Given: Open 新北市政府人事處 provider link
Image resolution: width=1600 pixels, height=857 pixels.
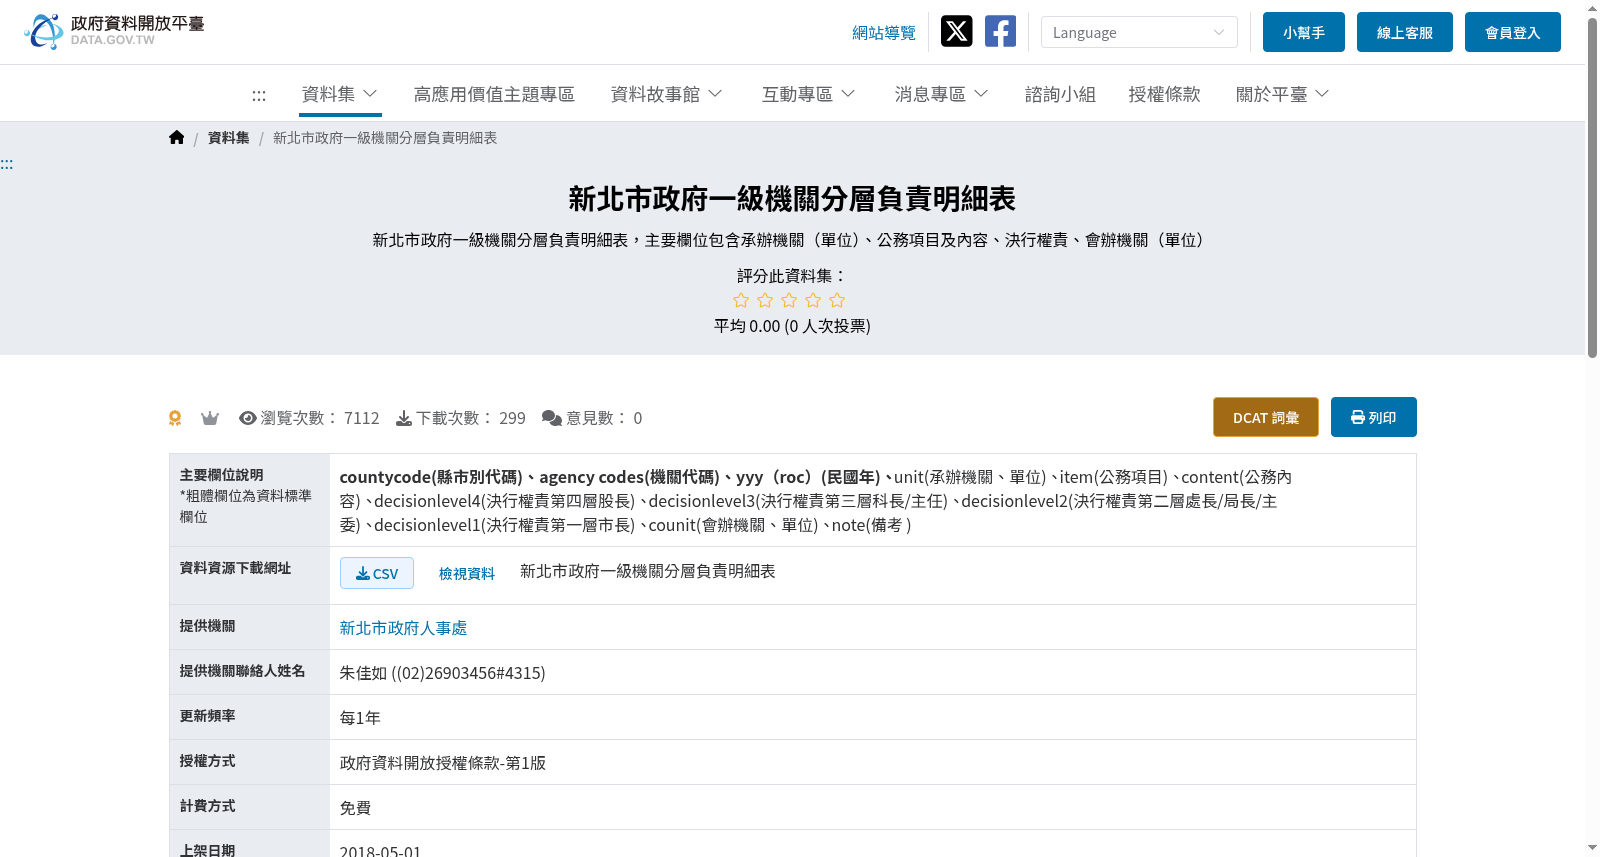Looking at the screenshot, I should click(x=403, y=628).
